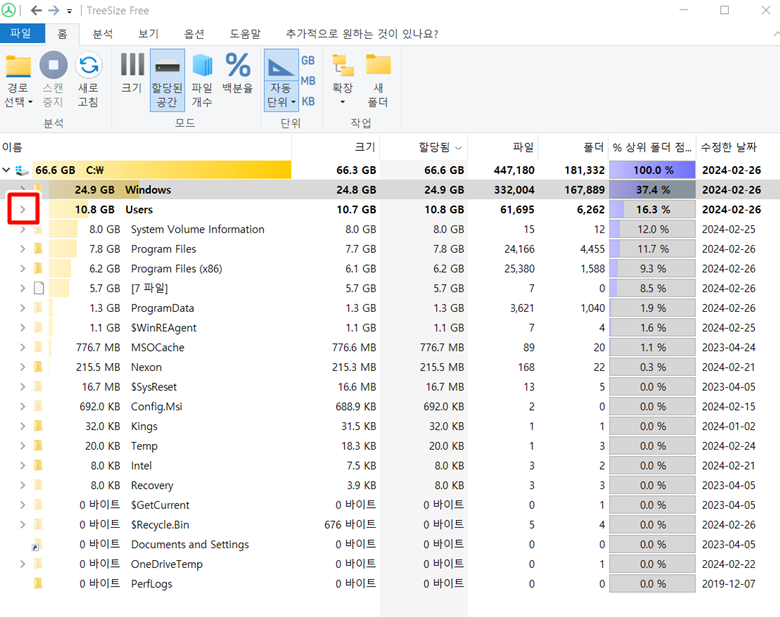Image resolution: width=780 pixels, height=617 pixels.
Task: Click the Nexon folder icon
Action: coord(38,367)
